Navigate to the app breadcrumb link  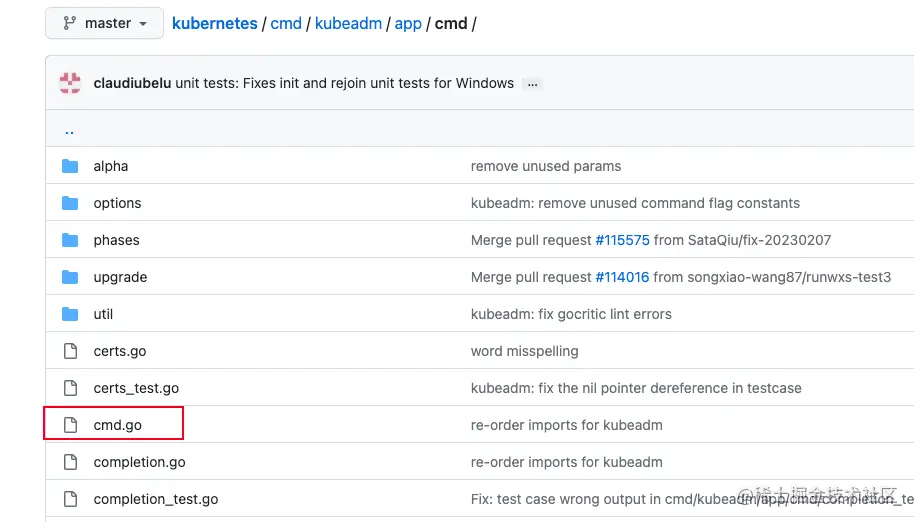coord(408,23)
